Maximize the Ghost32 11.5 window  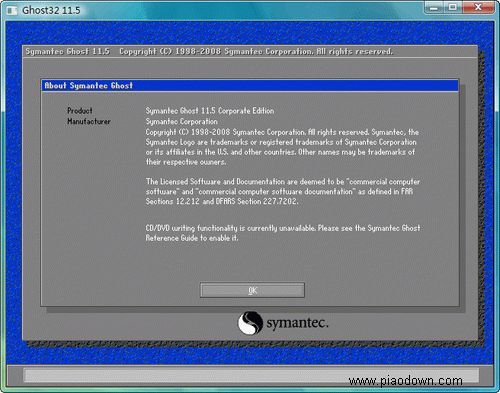click(452, 7)
